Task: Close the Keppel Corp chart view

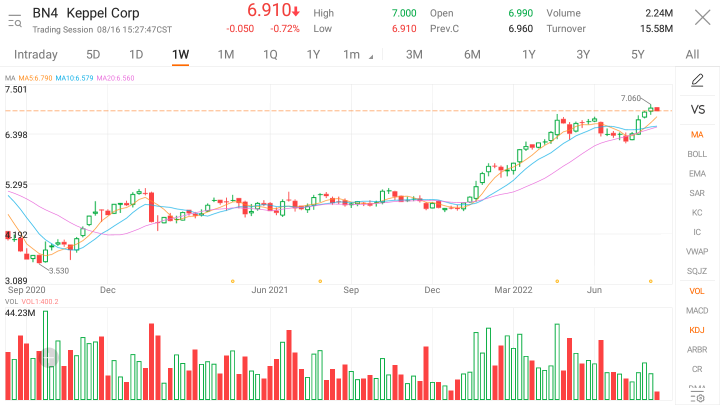Action: coord(702,18)
